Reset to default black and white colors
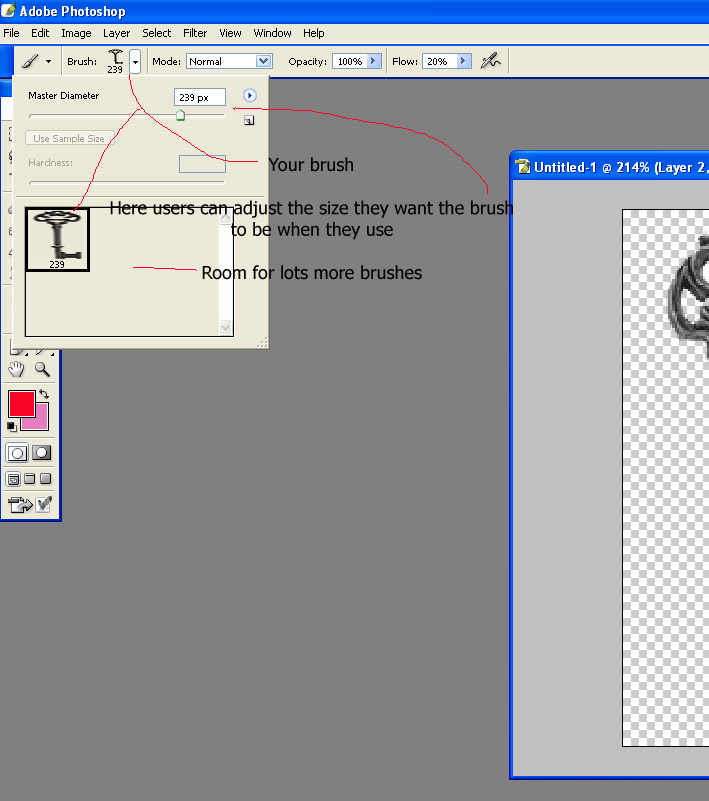 (12, 426)
